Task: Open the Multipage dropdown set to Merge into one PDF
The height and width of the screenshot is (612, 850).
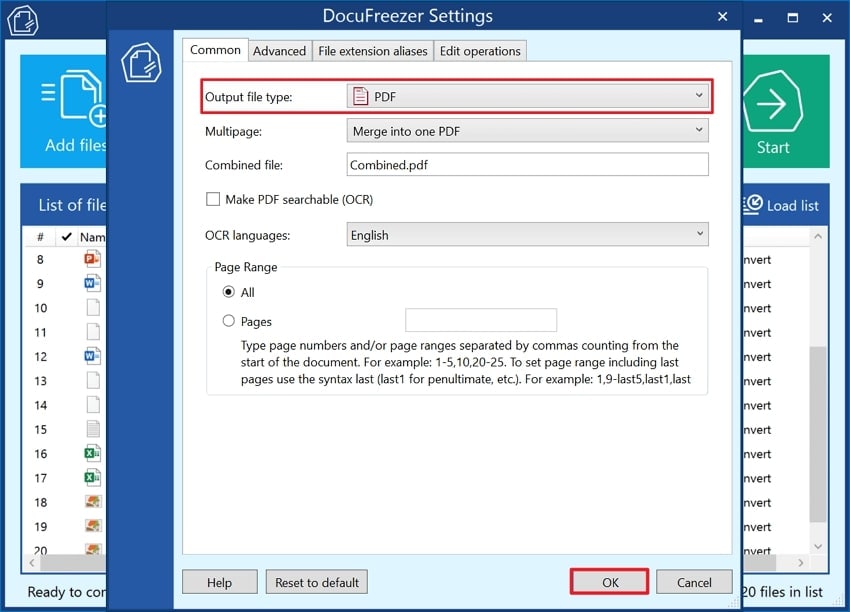Action: pos(527,131)
